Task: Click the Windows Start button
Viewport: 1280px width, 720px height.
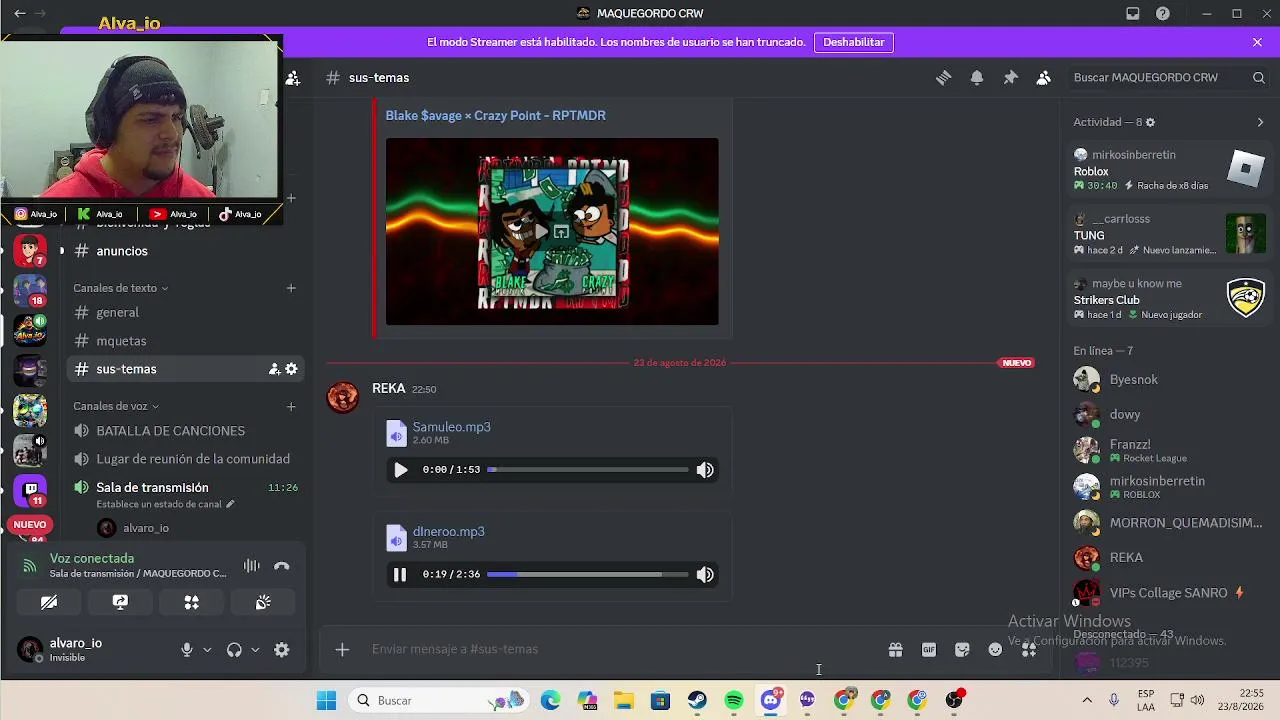Action: pos(327,701)
